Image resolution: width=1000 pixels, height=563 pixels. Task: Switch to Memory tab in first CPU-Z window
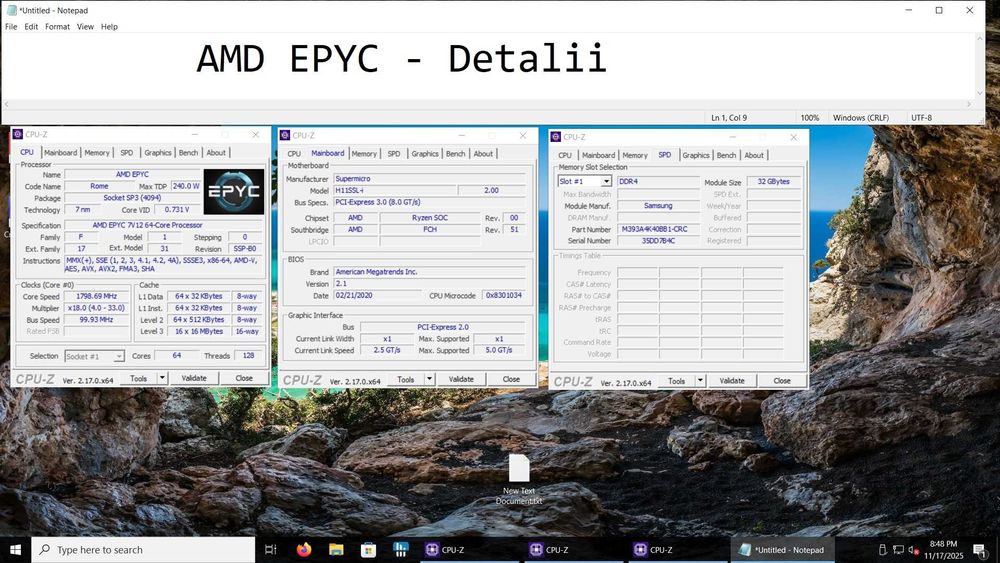97,152
